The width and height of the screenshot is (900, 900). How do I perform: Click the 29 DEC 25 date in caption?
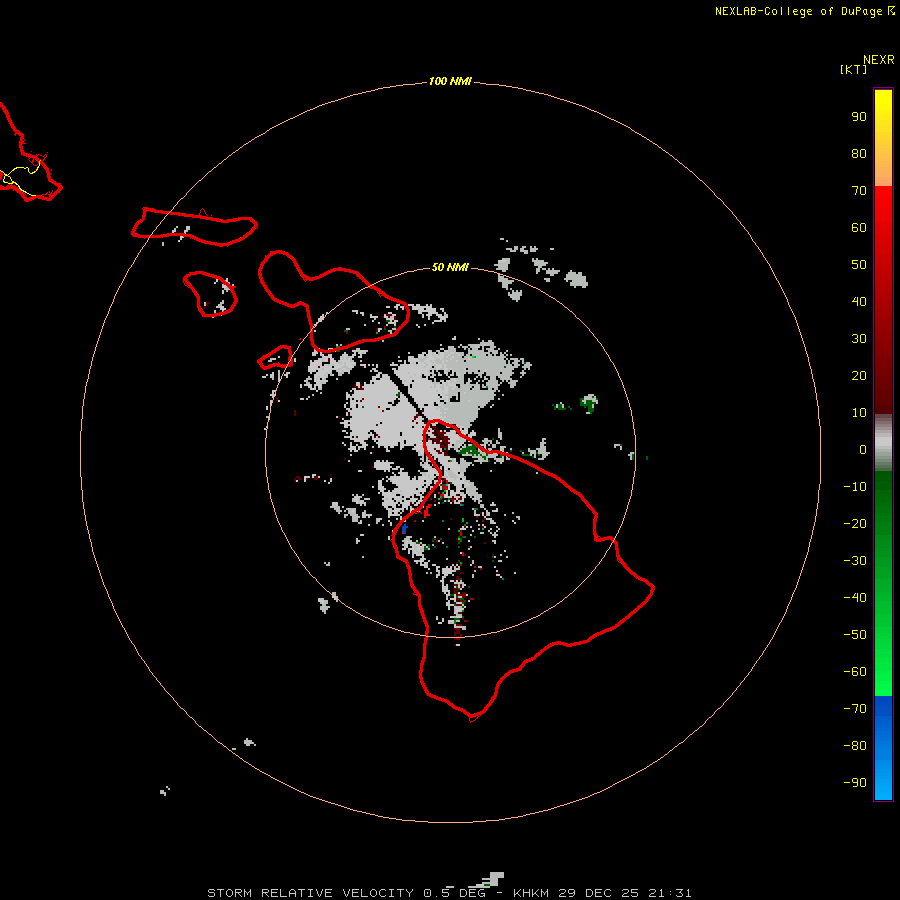pos(599,893)
